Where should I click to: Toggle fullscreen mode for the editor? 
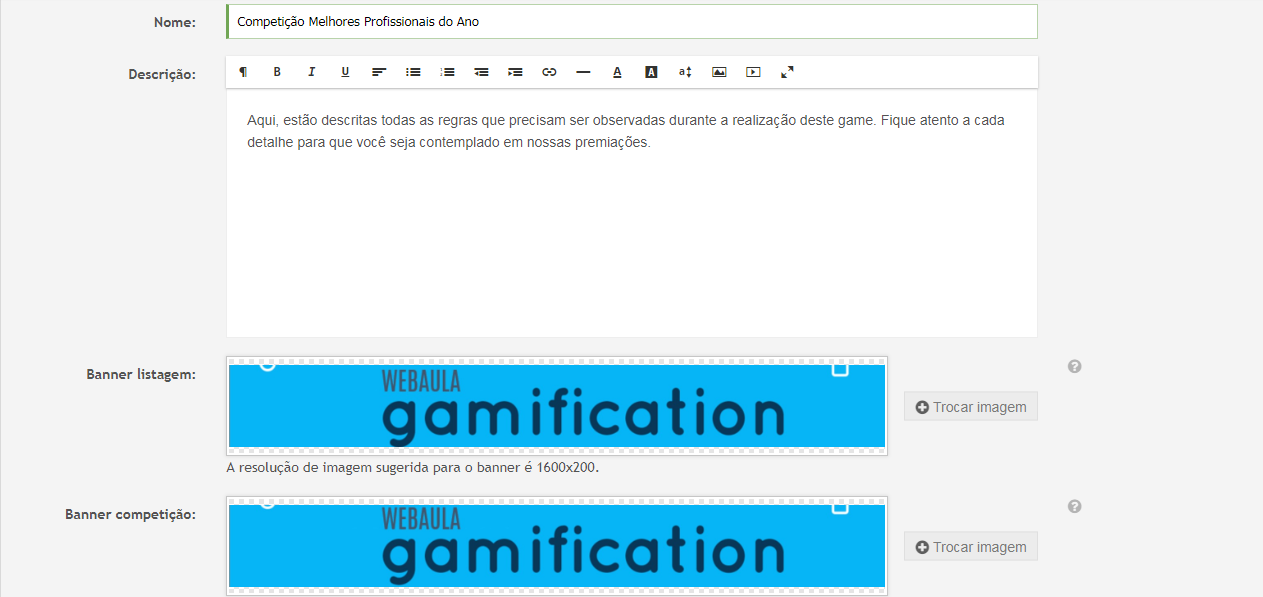click(x=787, y=72)
